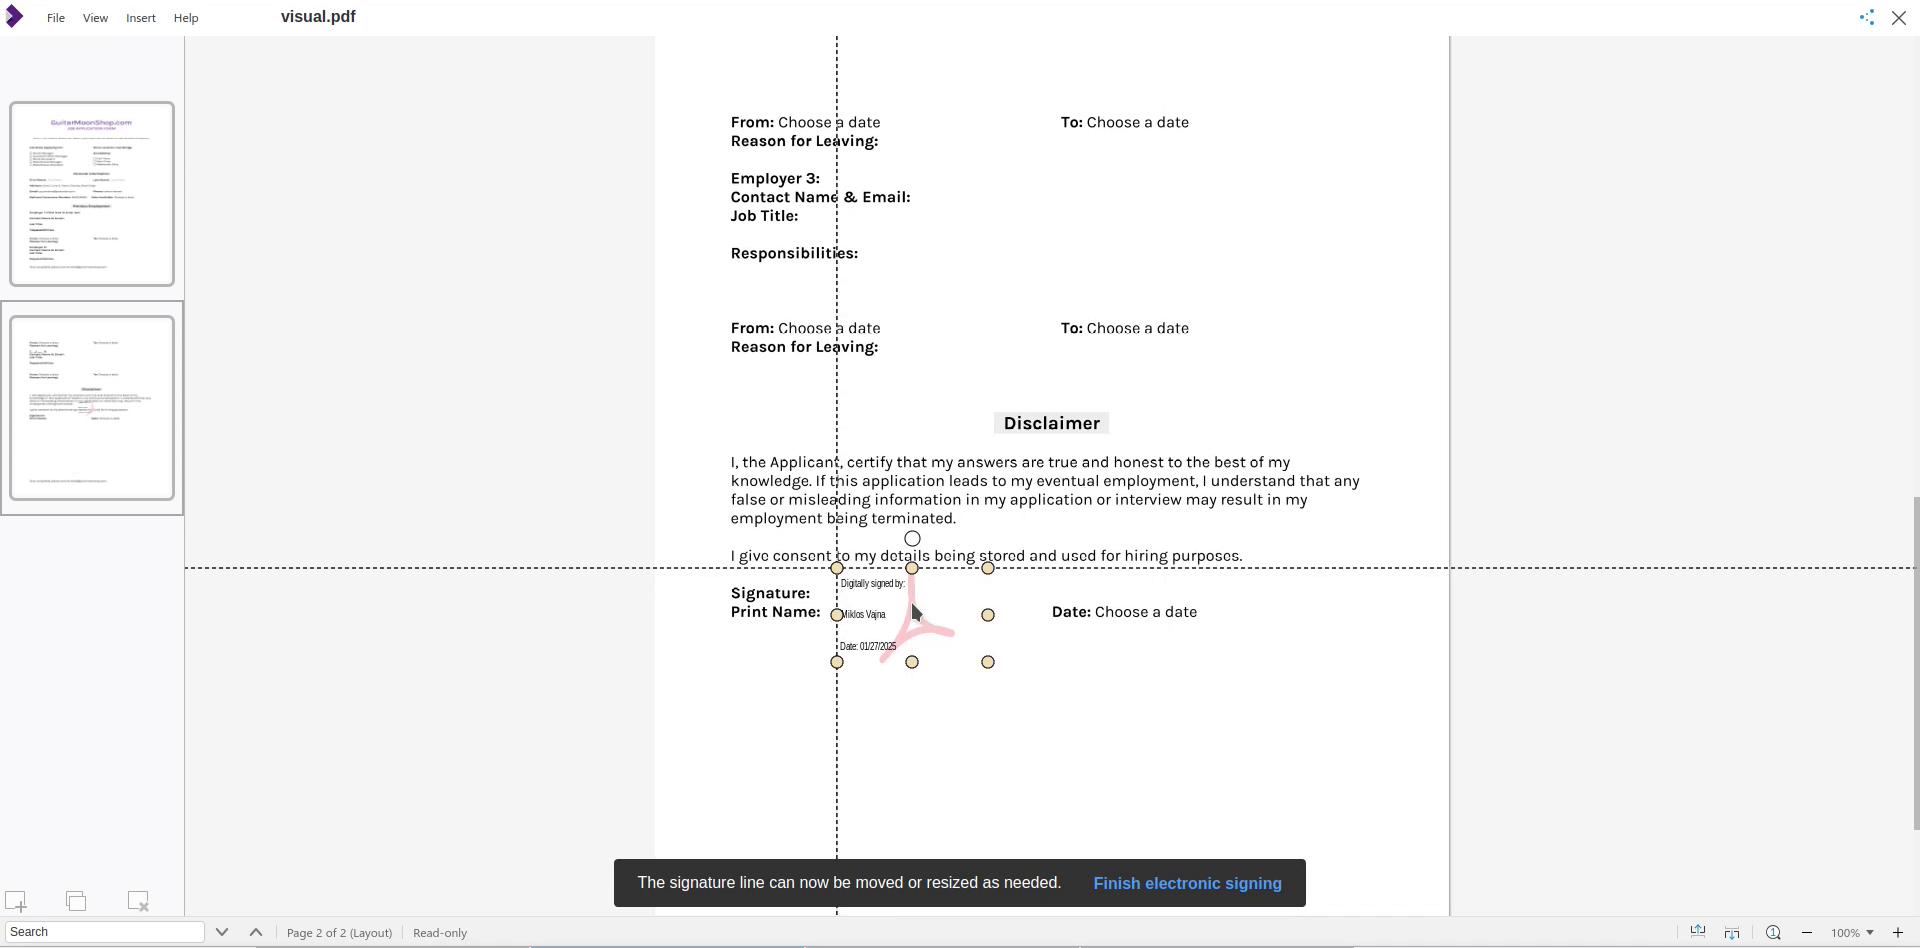Find previous search result up arrow
The height and width of the screenshot is (948, 1920).
[x=256, y=932]
